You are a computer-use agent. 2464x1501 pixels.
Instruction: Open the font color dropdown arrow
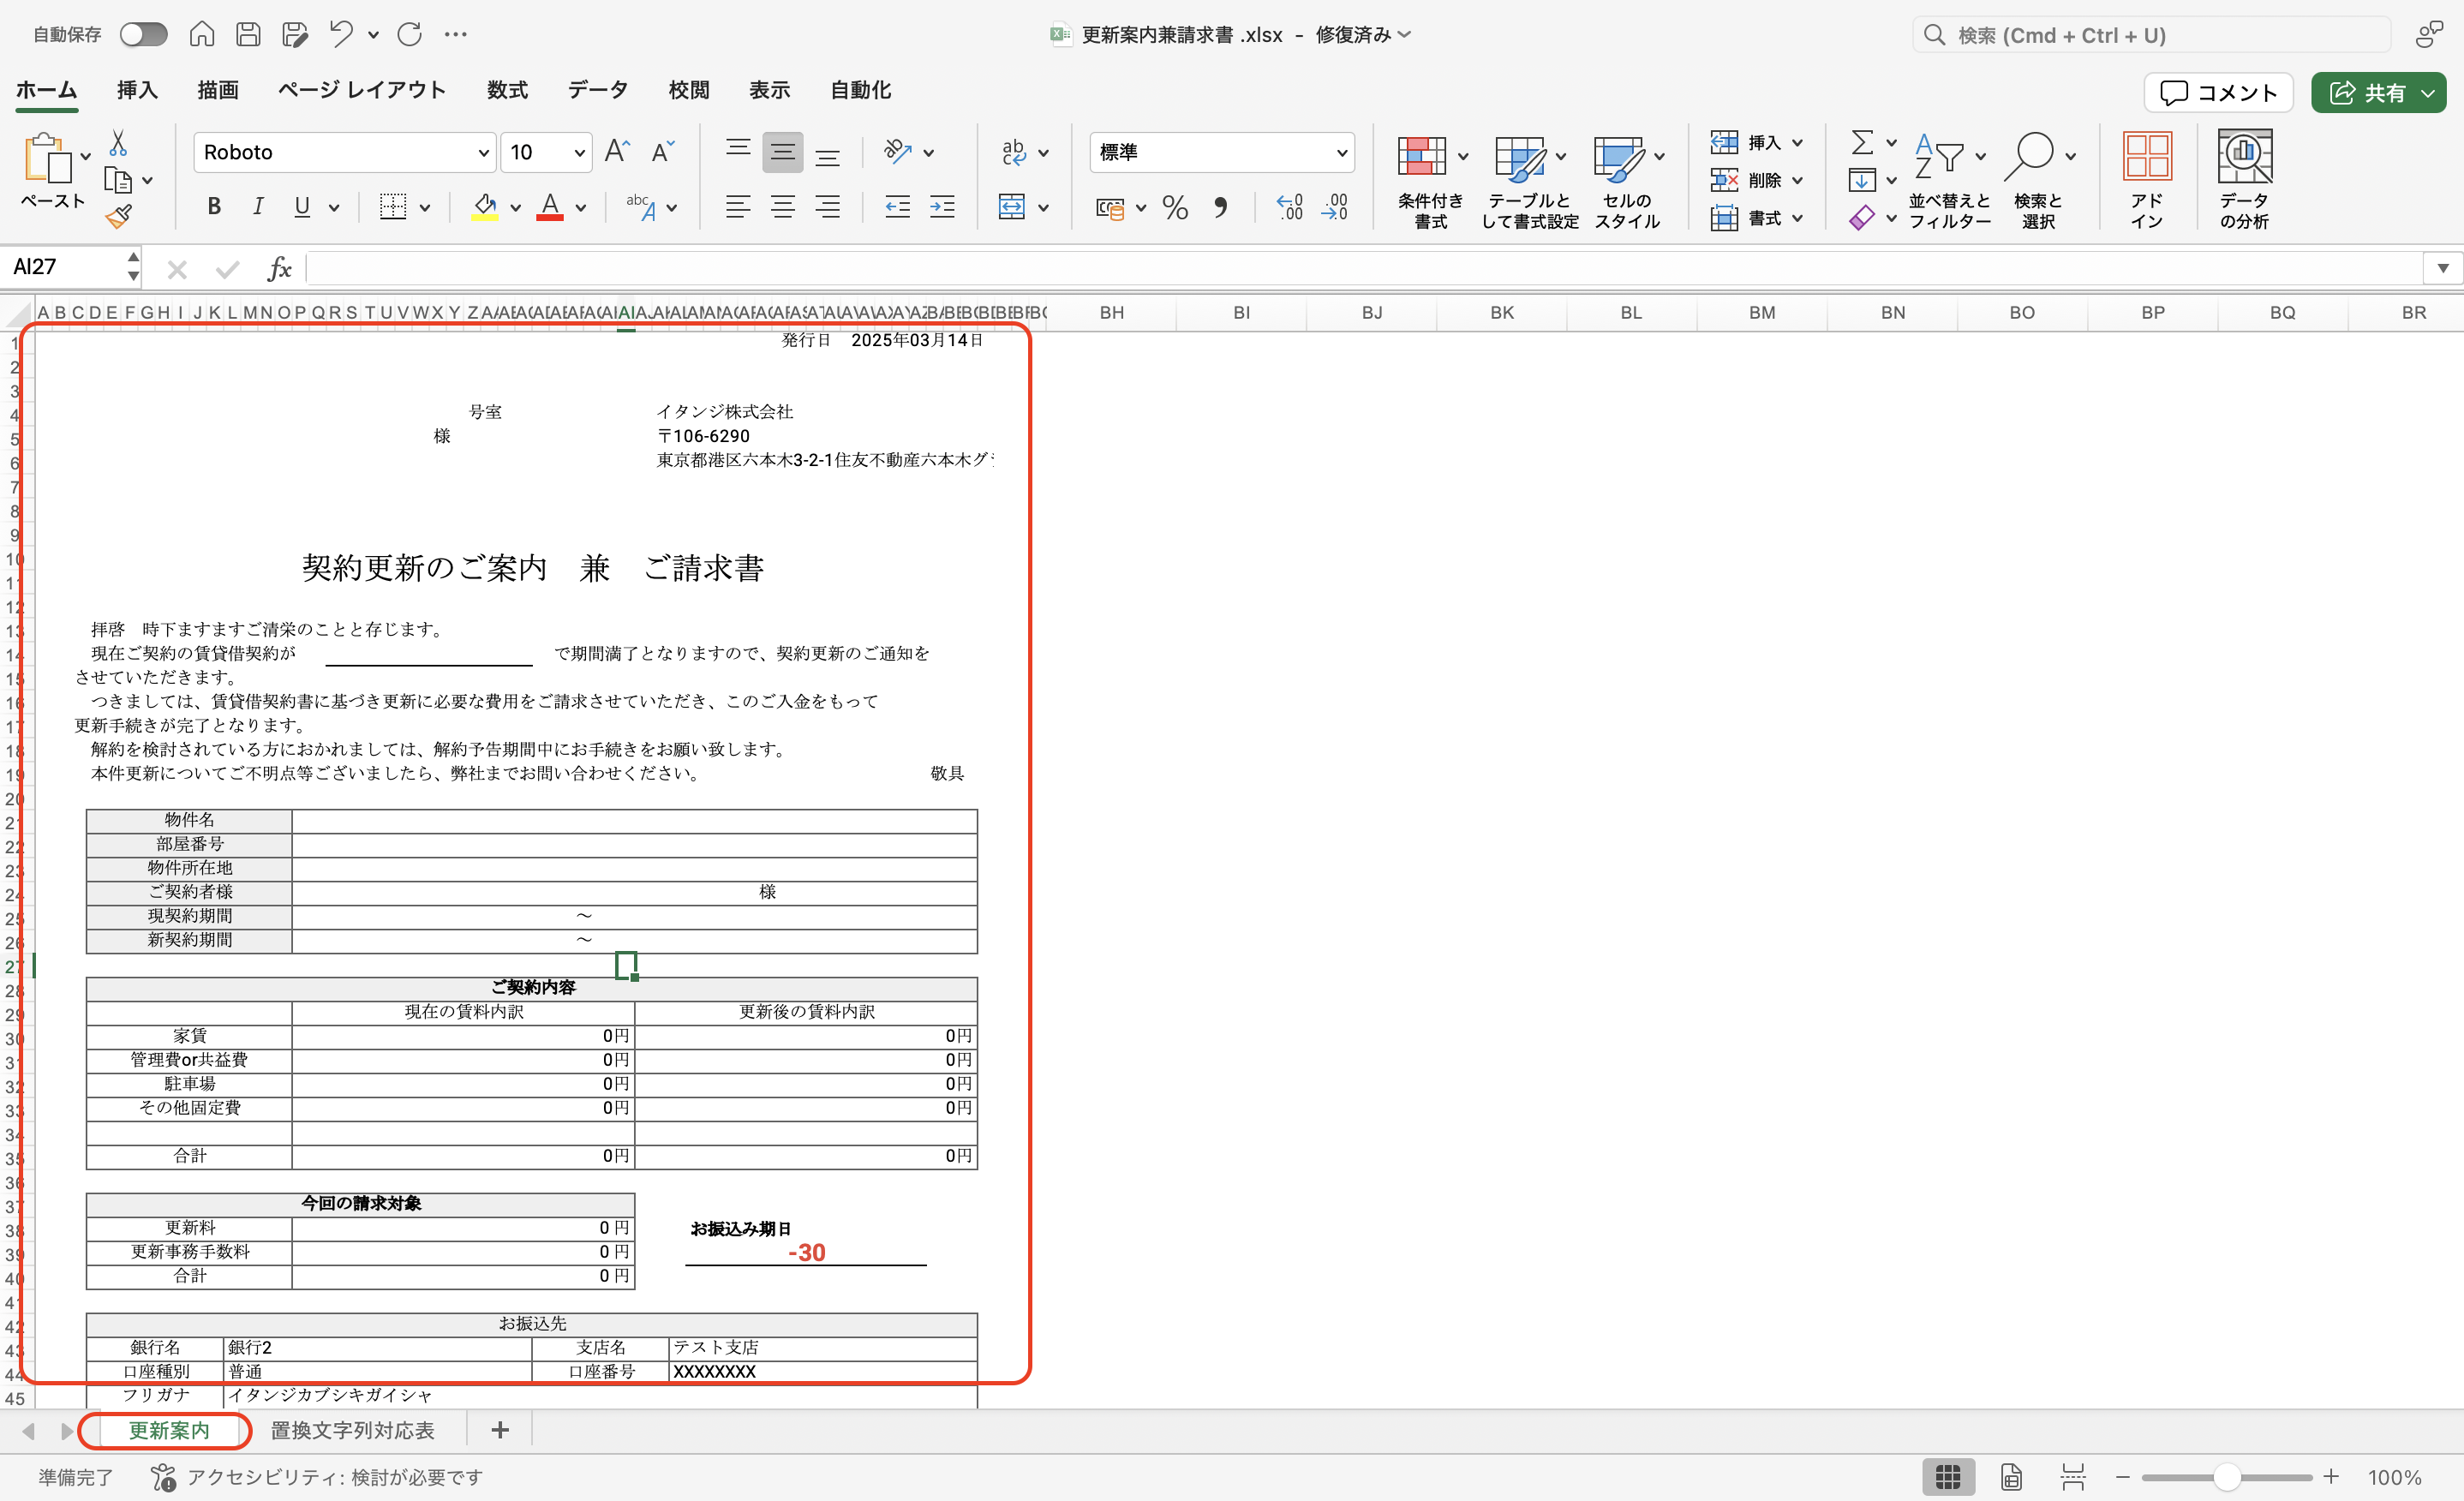581,208
